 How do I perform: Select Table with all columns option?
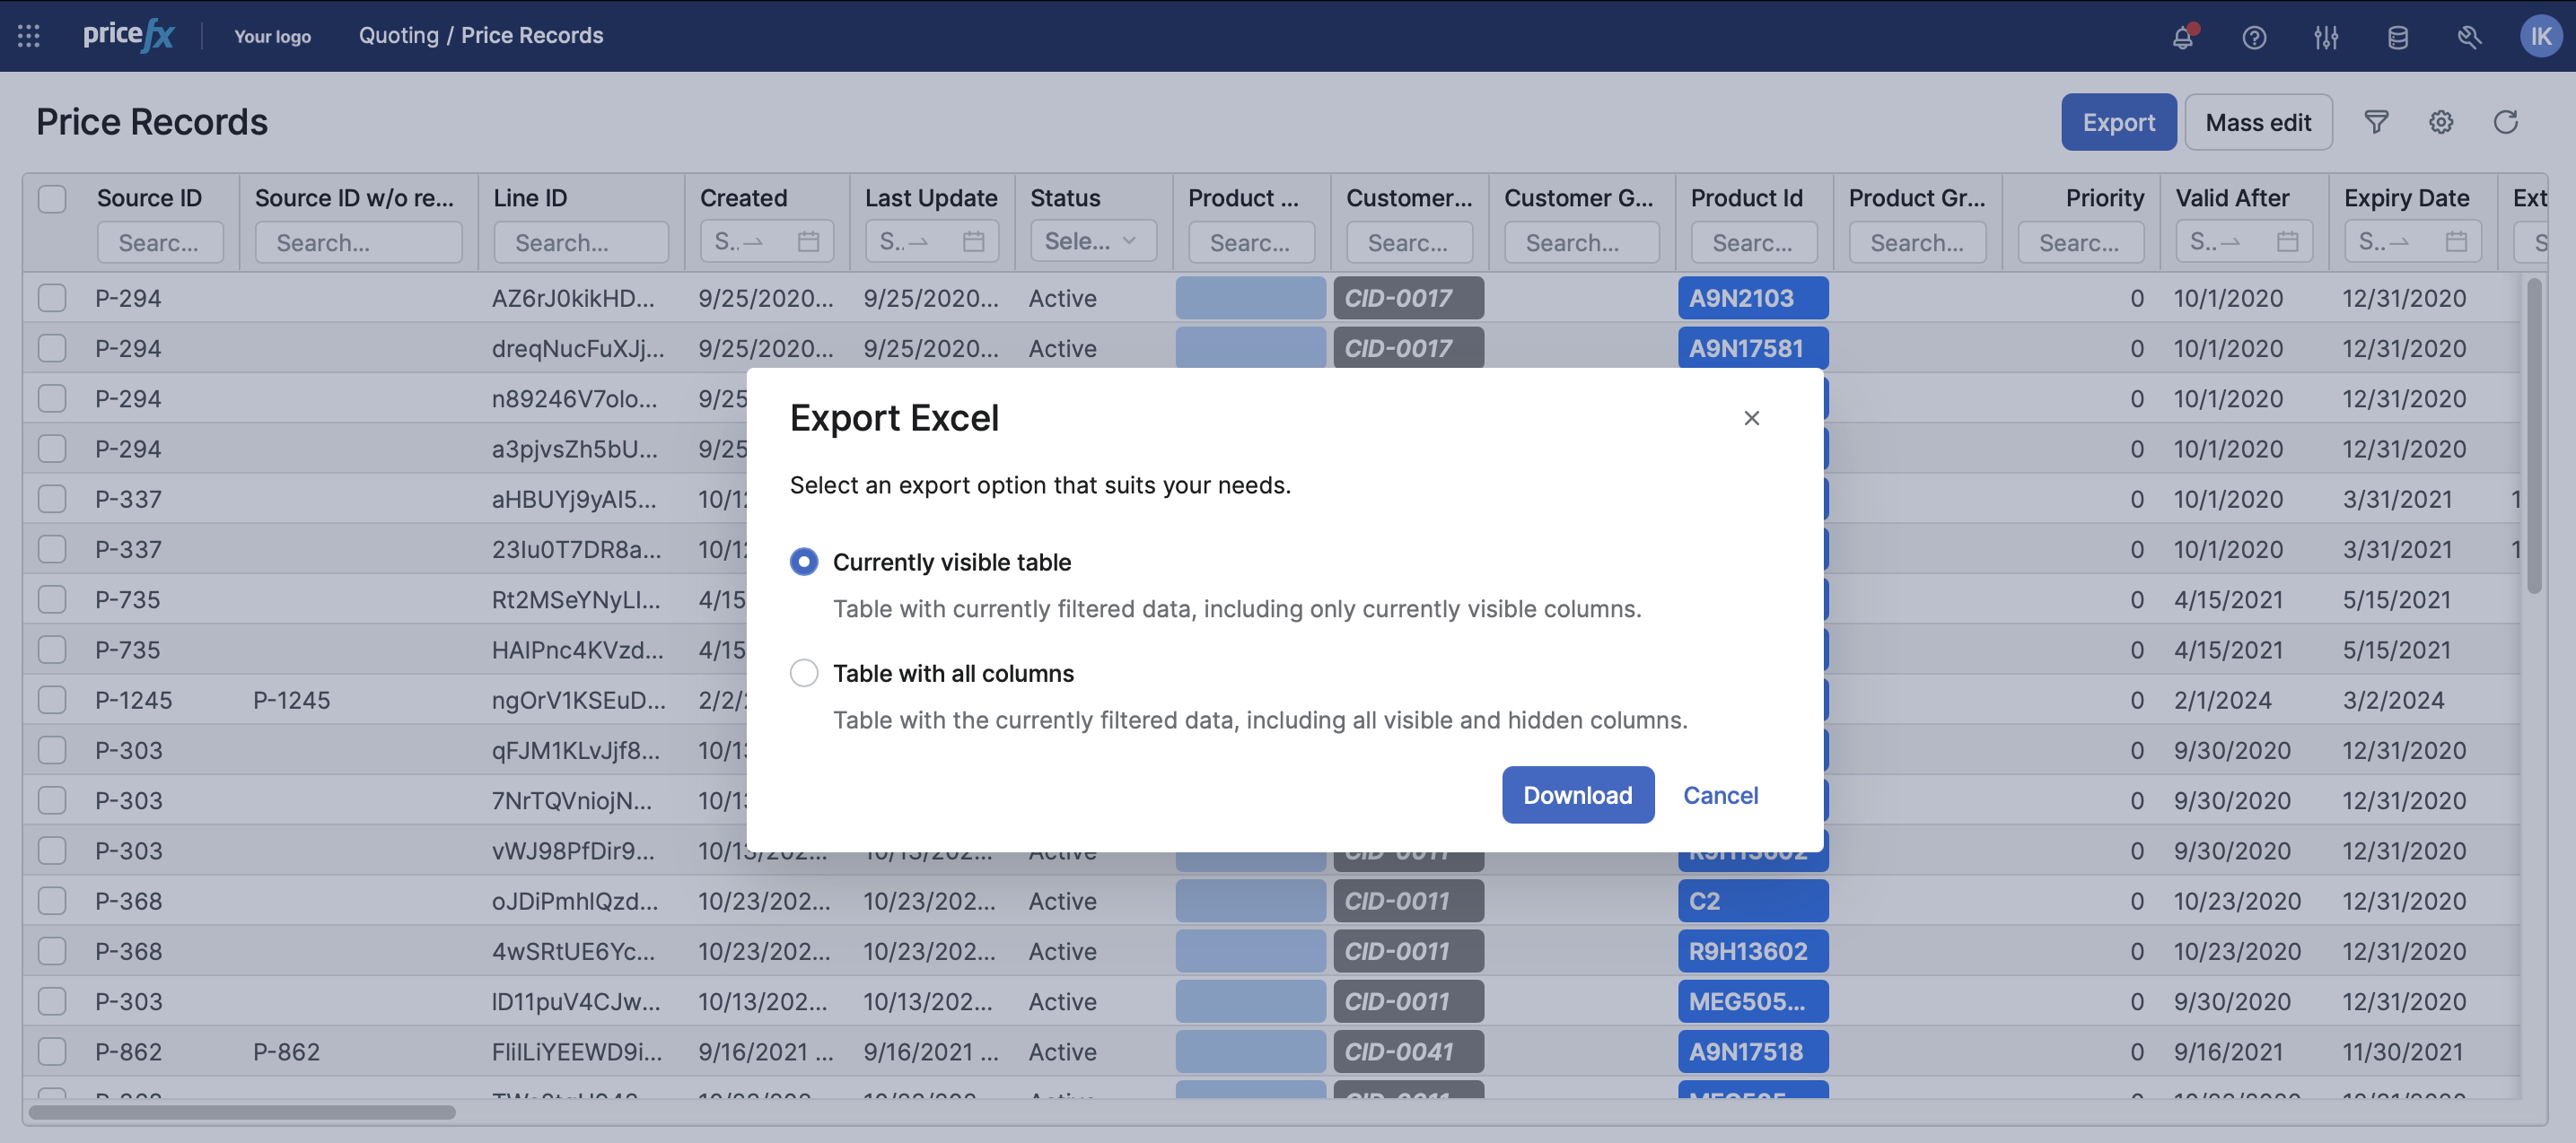pos(804,673)
